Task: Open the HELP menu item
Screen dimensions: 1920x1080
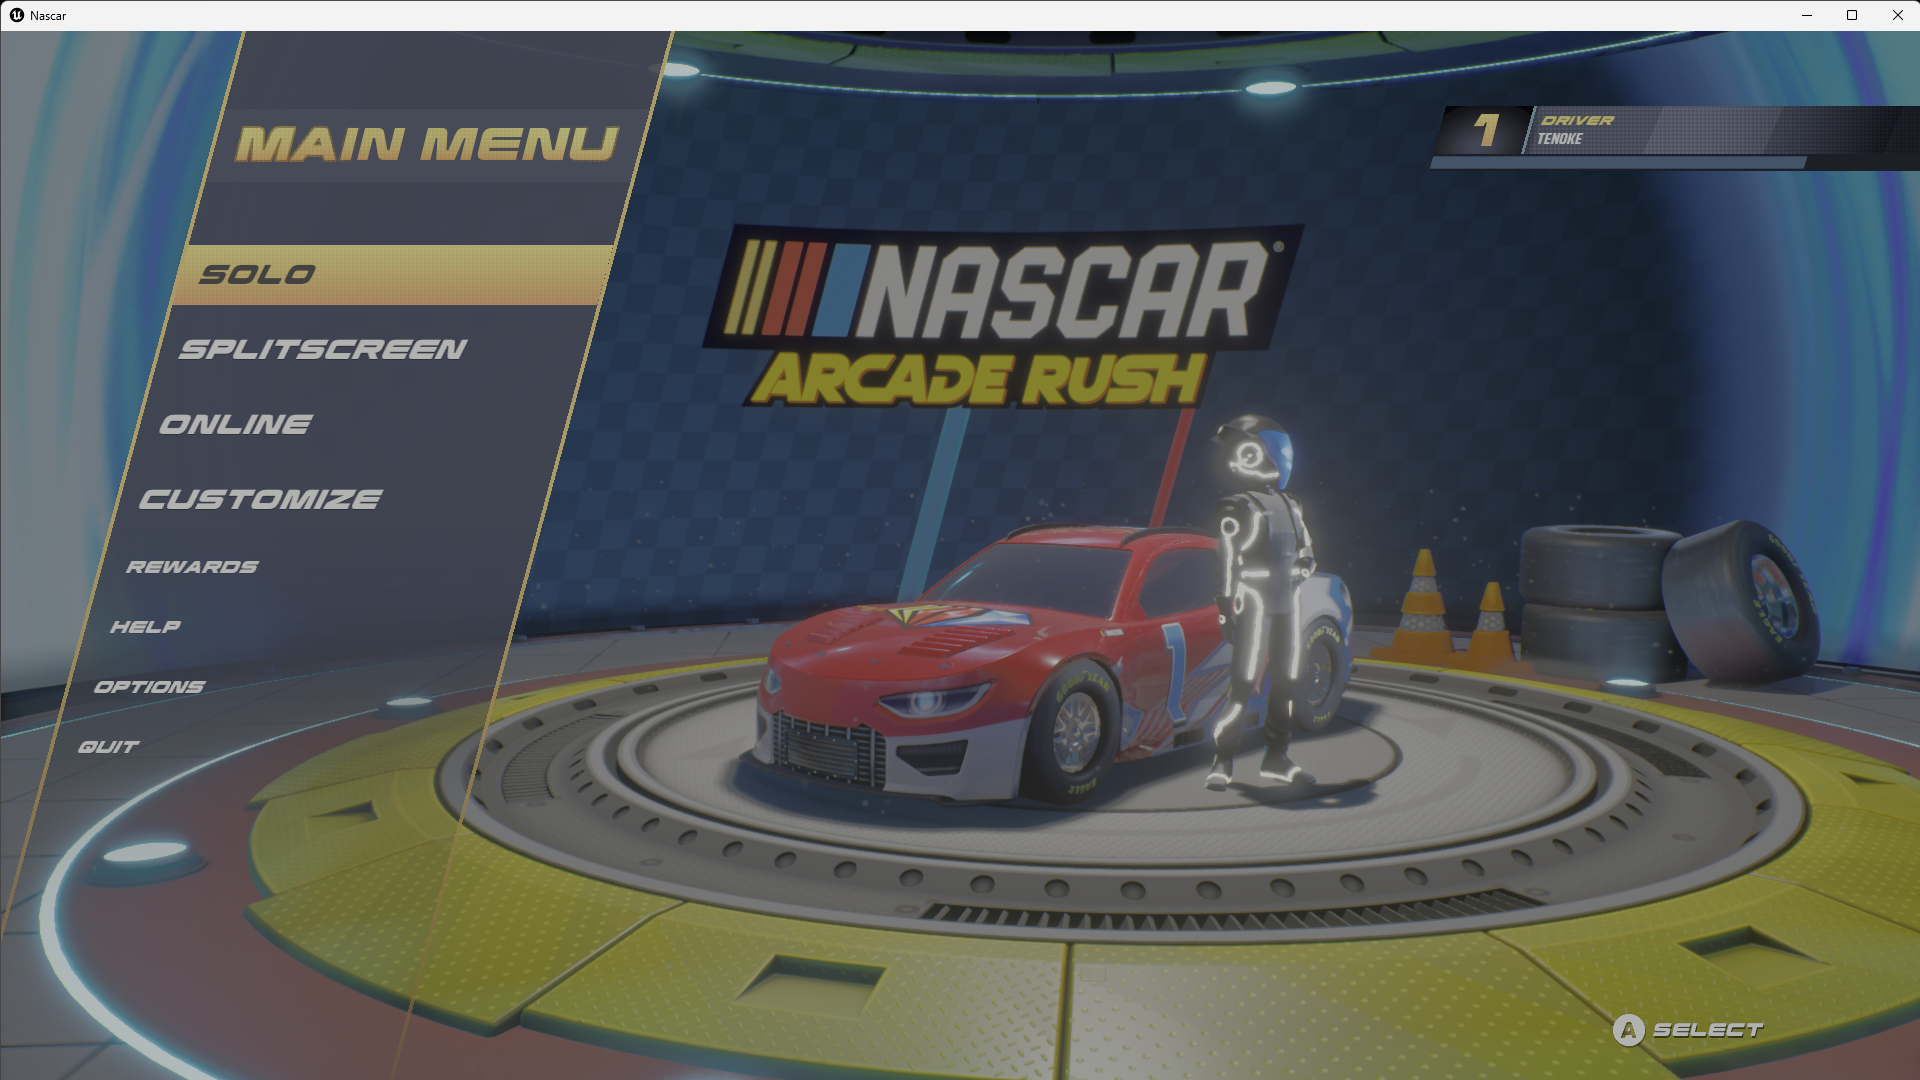Action: 145,627
